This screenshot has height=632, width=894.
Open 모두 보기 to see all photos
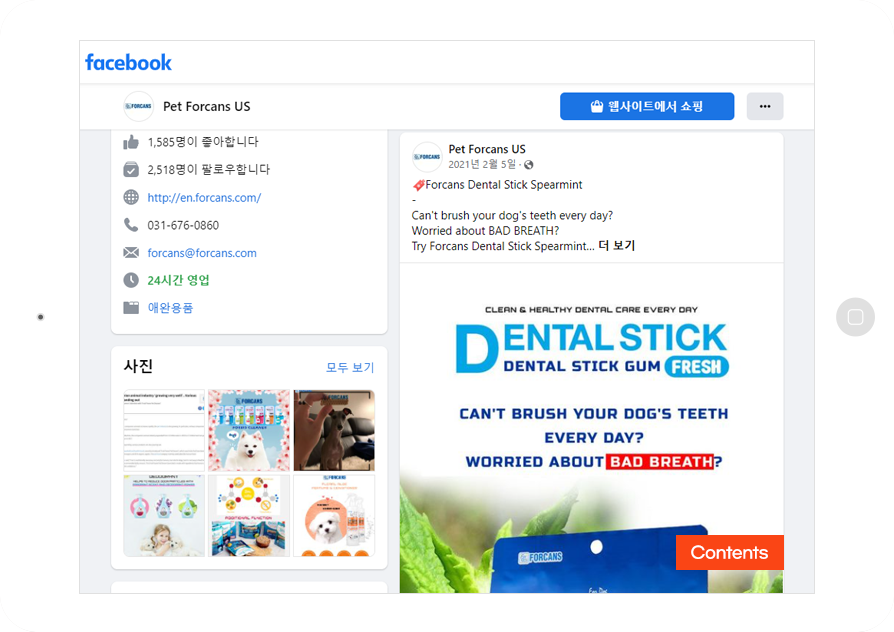pyautogui.click(x=350, y=367)
